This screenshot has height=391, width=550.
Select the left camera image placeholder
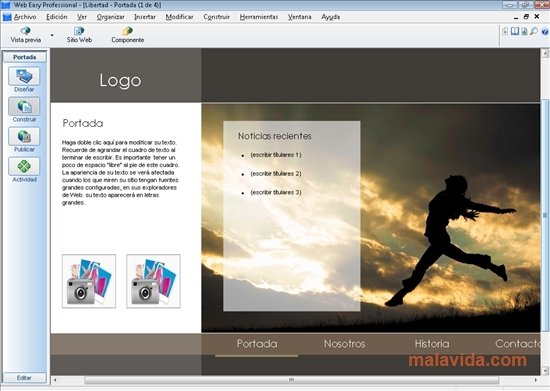(89, 281)
